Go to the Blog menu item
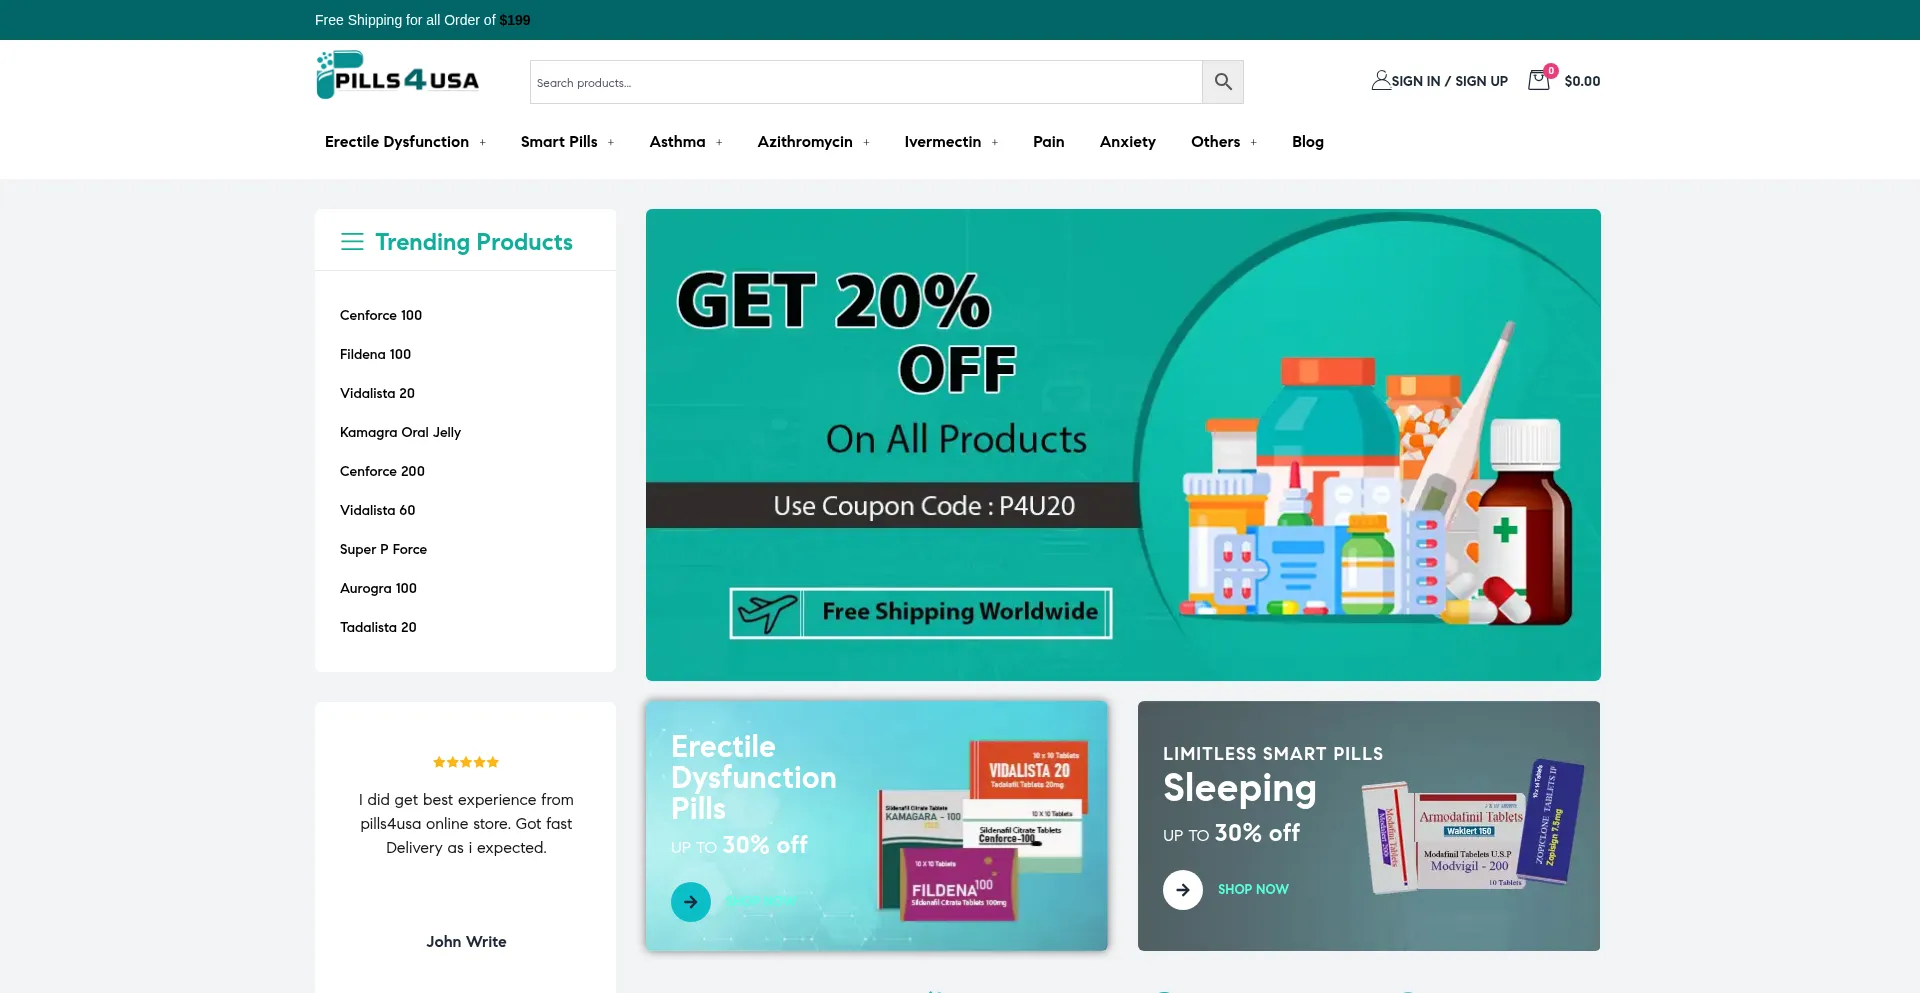The height and width of the screenshot is (993, 1920). click(x=1307, y=142)
